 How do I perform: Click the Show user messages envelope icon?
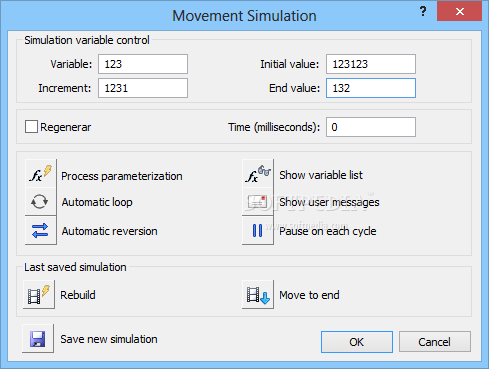point(258,202)
